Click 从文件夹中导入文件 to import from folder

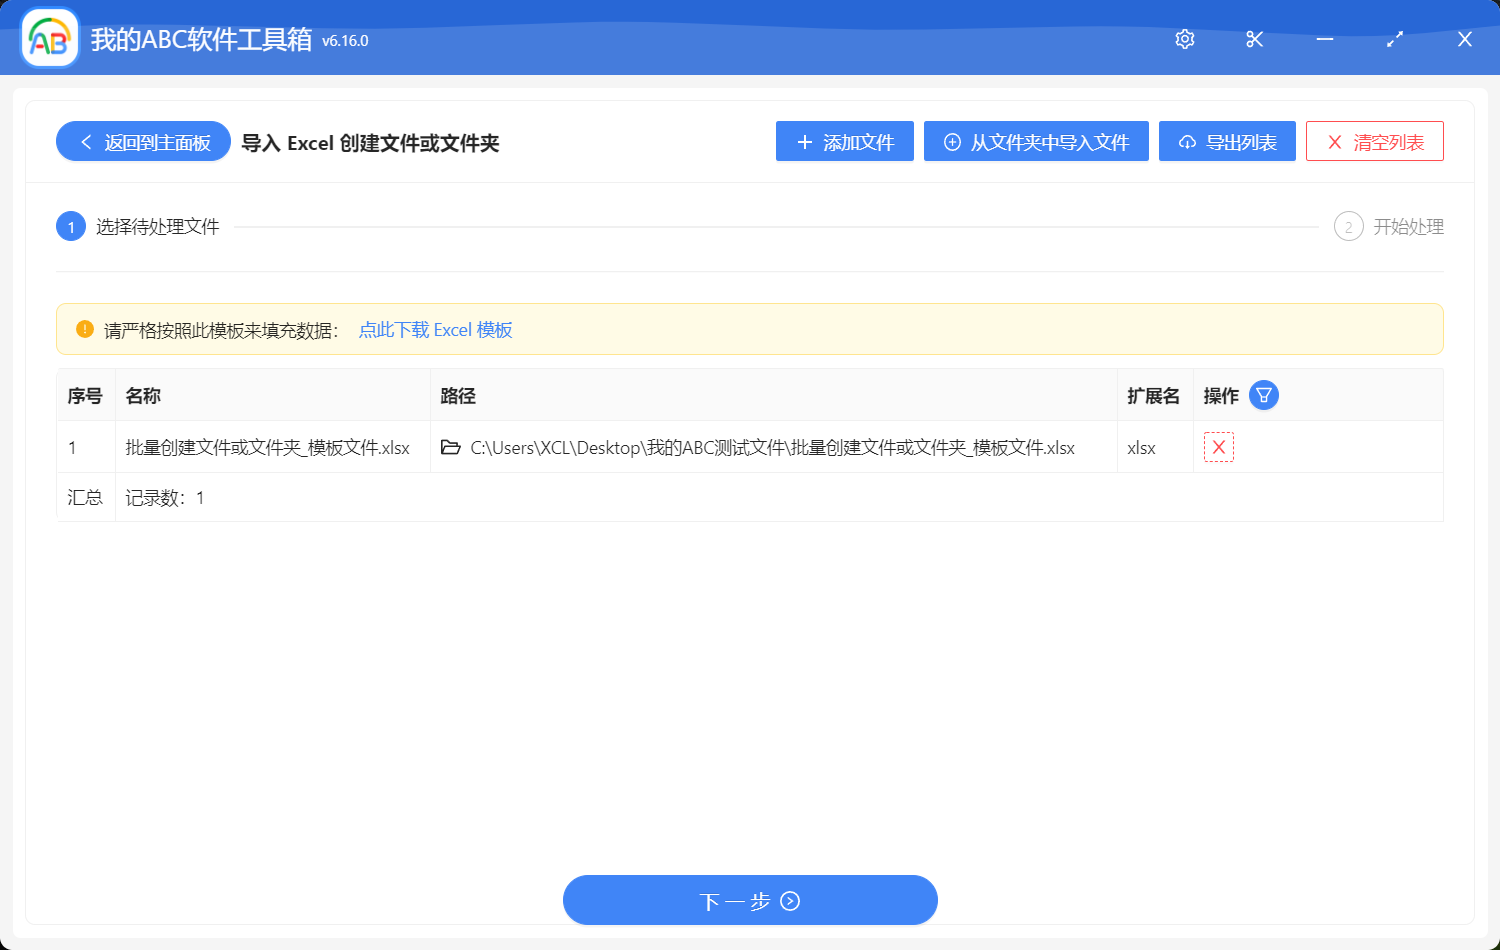click(x=1036, y=141)
